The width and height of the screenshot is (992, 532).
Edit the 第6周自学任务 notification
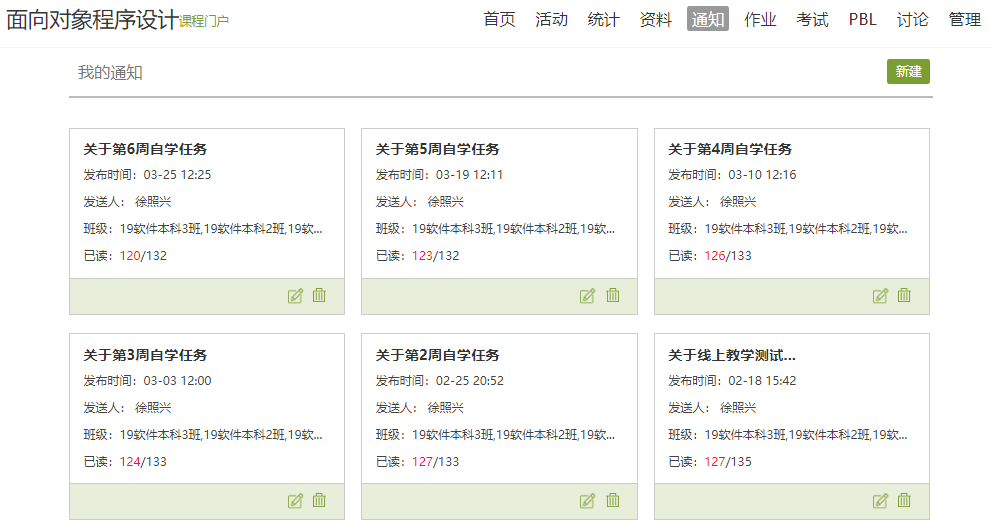point(295,295)
